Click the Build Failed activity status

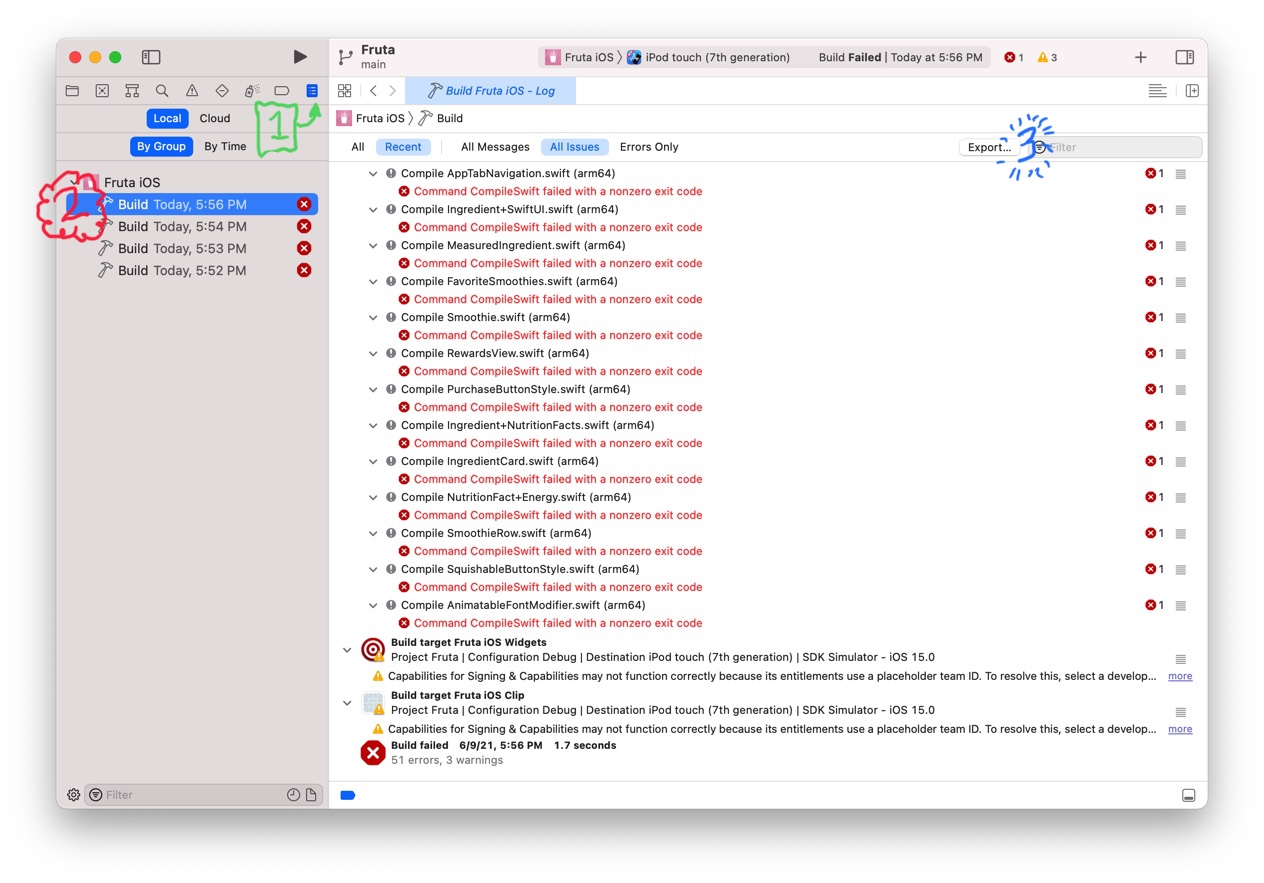coord(900,57)
